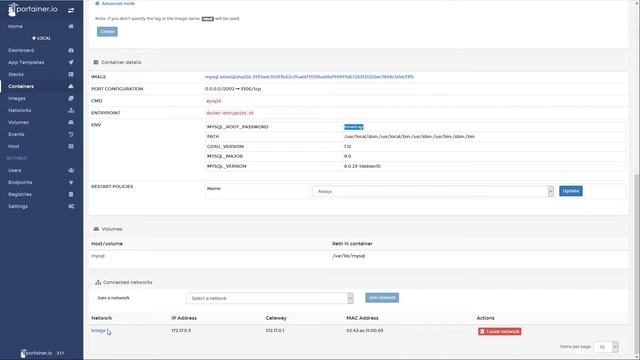
Task: Open the Volumes page
Action: point(18,122)
